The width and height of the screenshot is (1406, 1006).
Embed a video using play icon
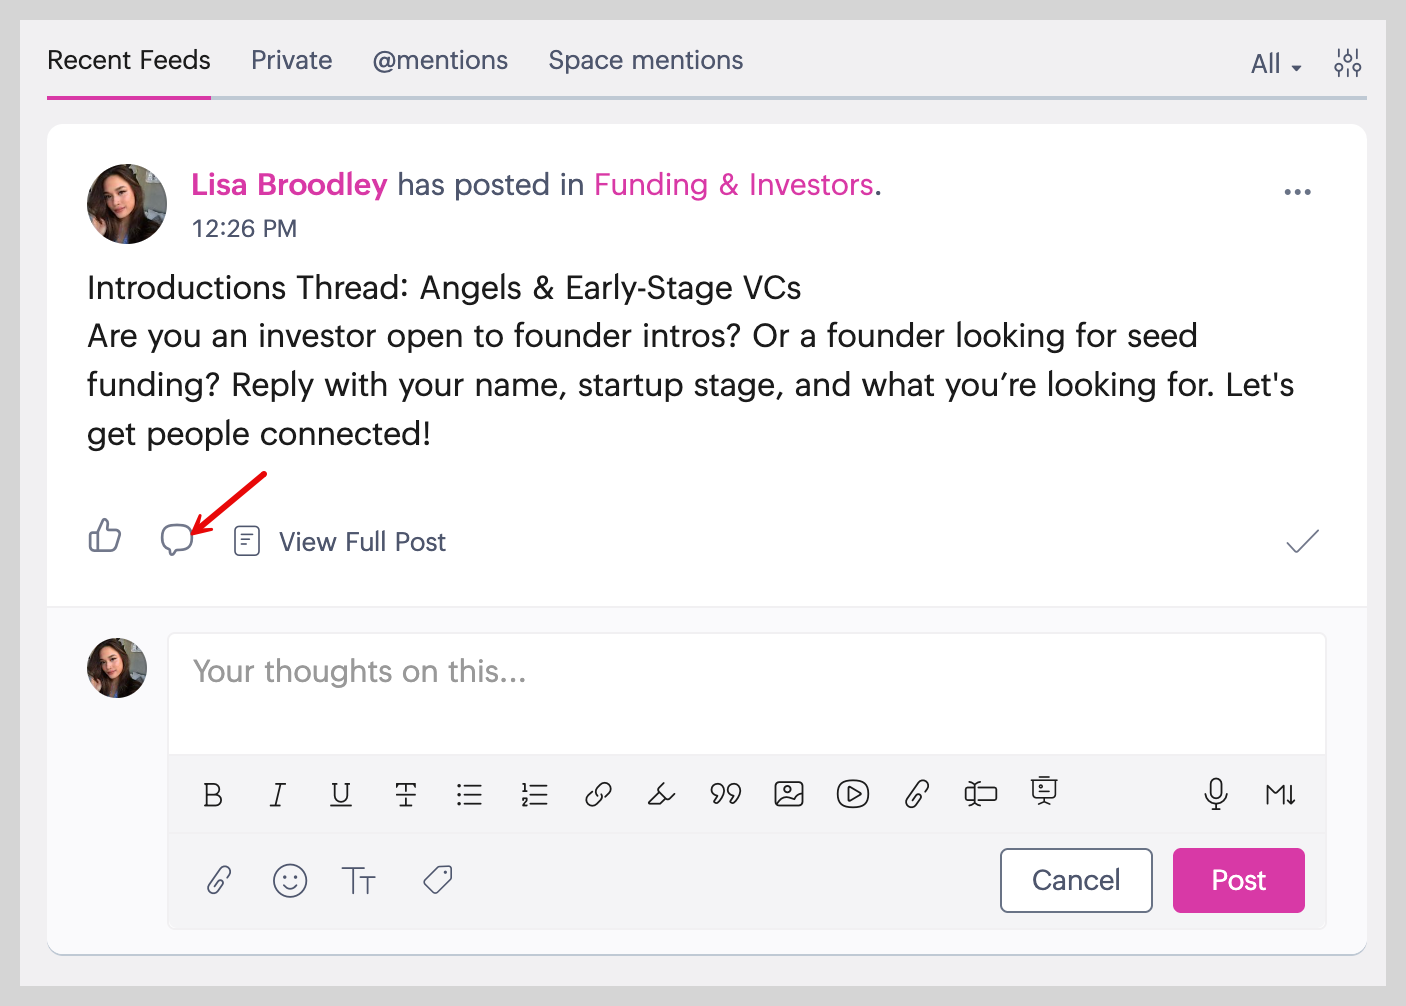853,795
